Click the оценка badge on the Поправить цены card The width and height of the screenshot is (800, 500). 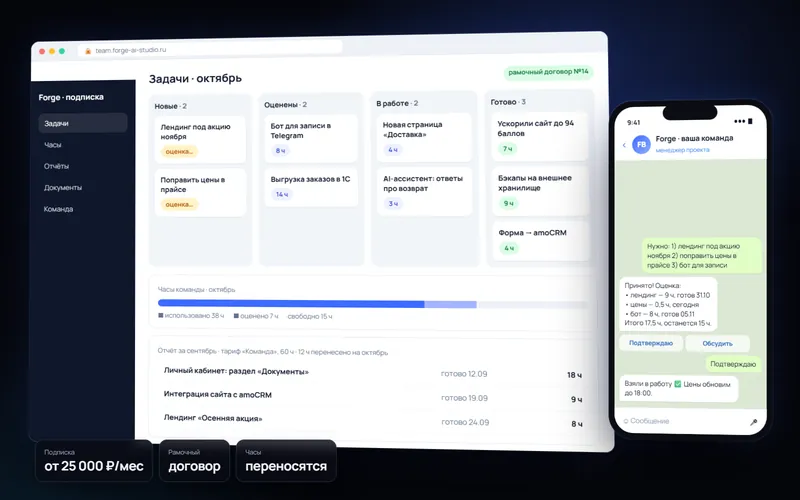click(179, 205)
